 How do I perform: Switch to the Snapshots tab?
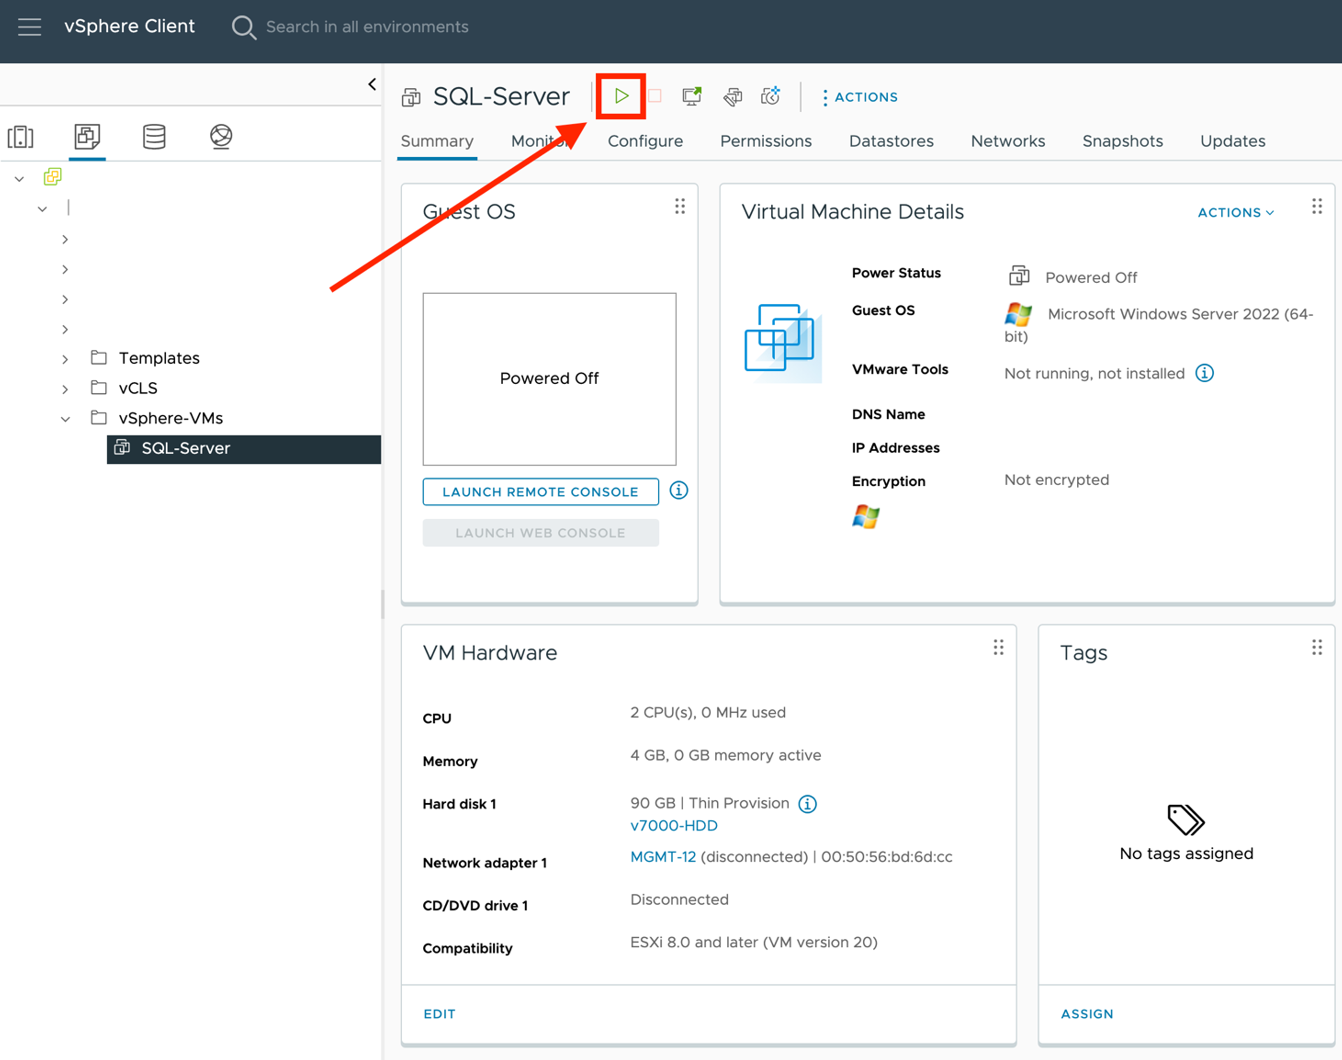point(1122,141)
